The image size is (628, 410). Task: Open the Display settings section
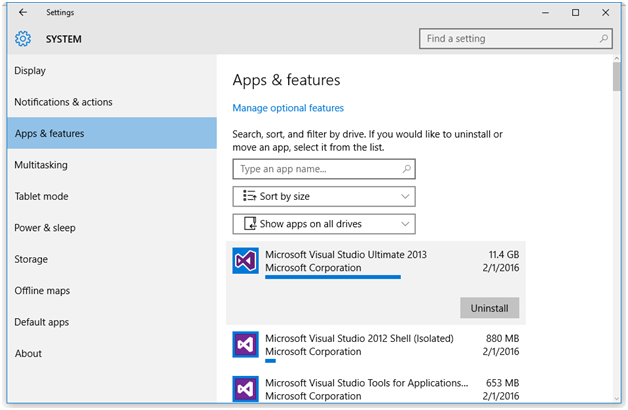(30, 71)
